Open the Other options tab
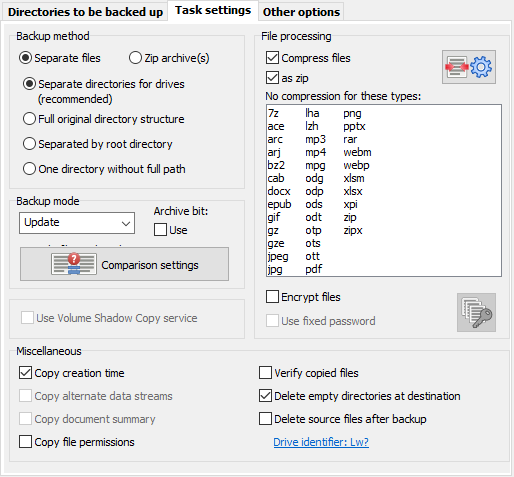Screen dimensions: 514x477 pyautogui.click(x=301, y=12)
